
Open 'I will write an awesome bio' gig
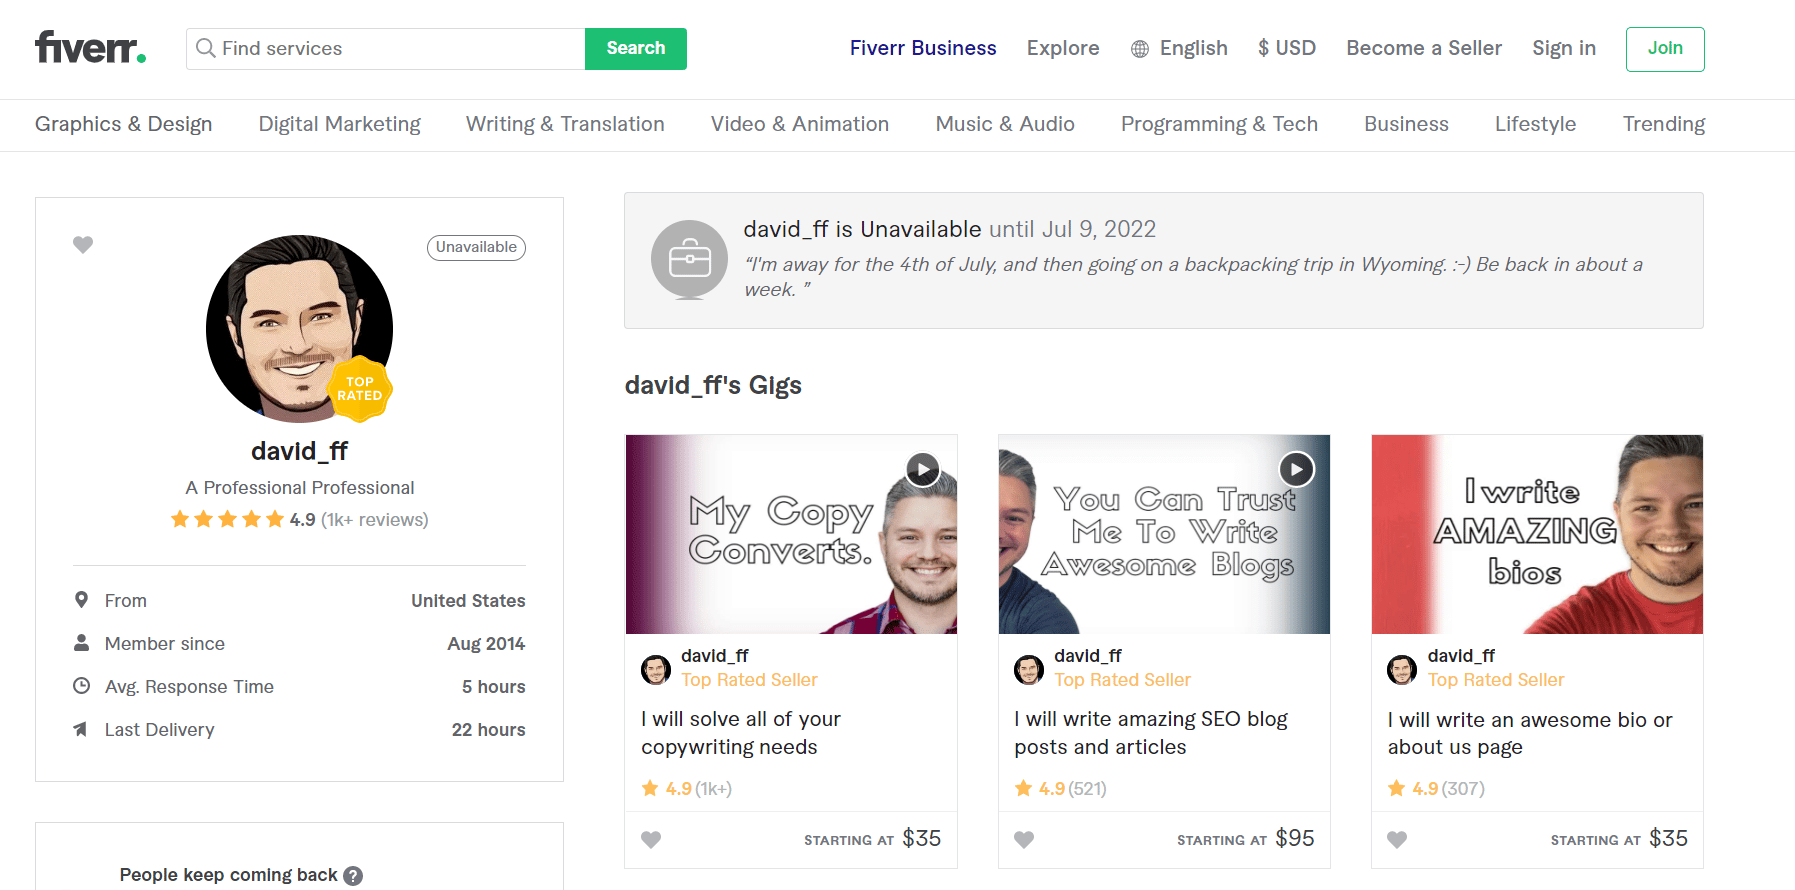(1530, 733)
